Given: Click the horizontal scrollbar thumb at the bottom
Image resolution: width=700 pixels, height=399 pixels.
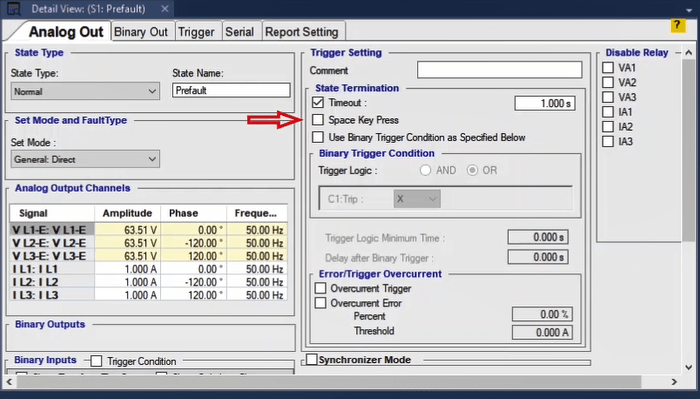Looking at the screenshot, I should point(329,382).
